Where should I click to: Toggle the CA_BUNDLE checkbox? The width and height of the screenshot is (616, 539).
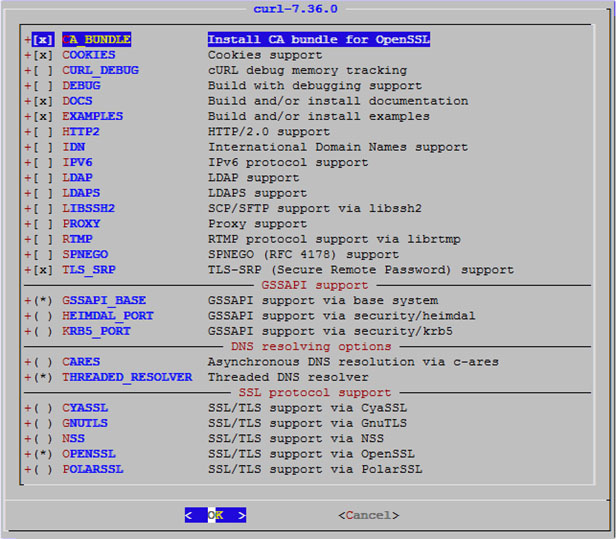click(x=43, y=40)
